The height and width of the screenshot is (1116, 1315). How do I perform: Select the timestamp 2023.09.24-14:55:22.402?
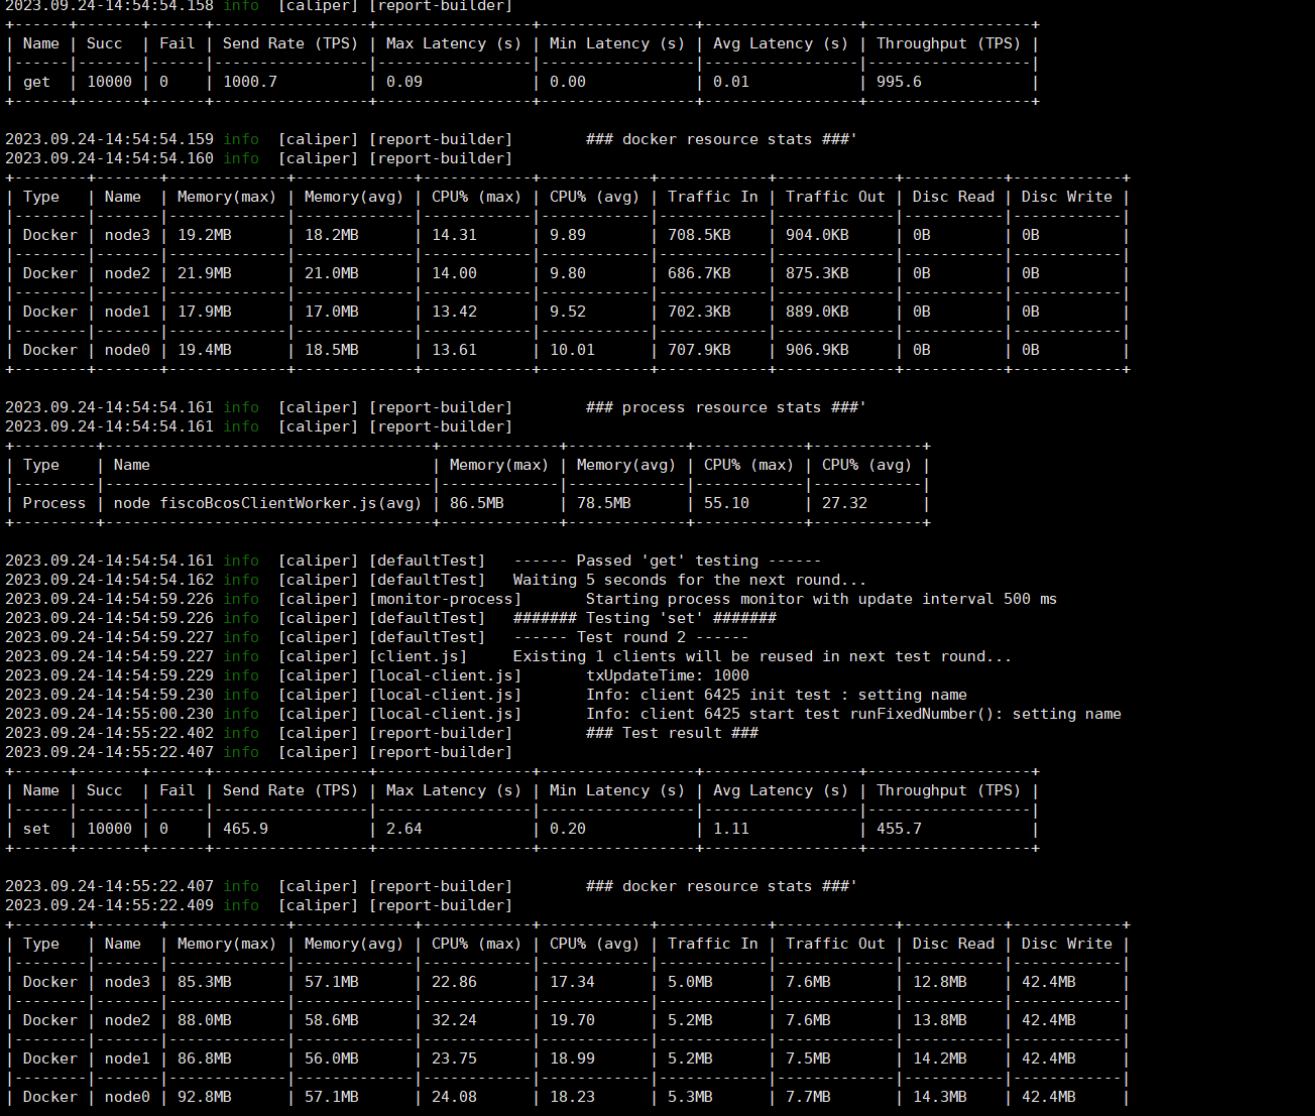[109, 733]
